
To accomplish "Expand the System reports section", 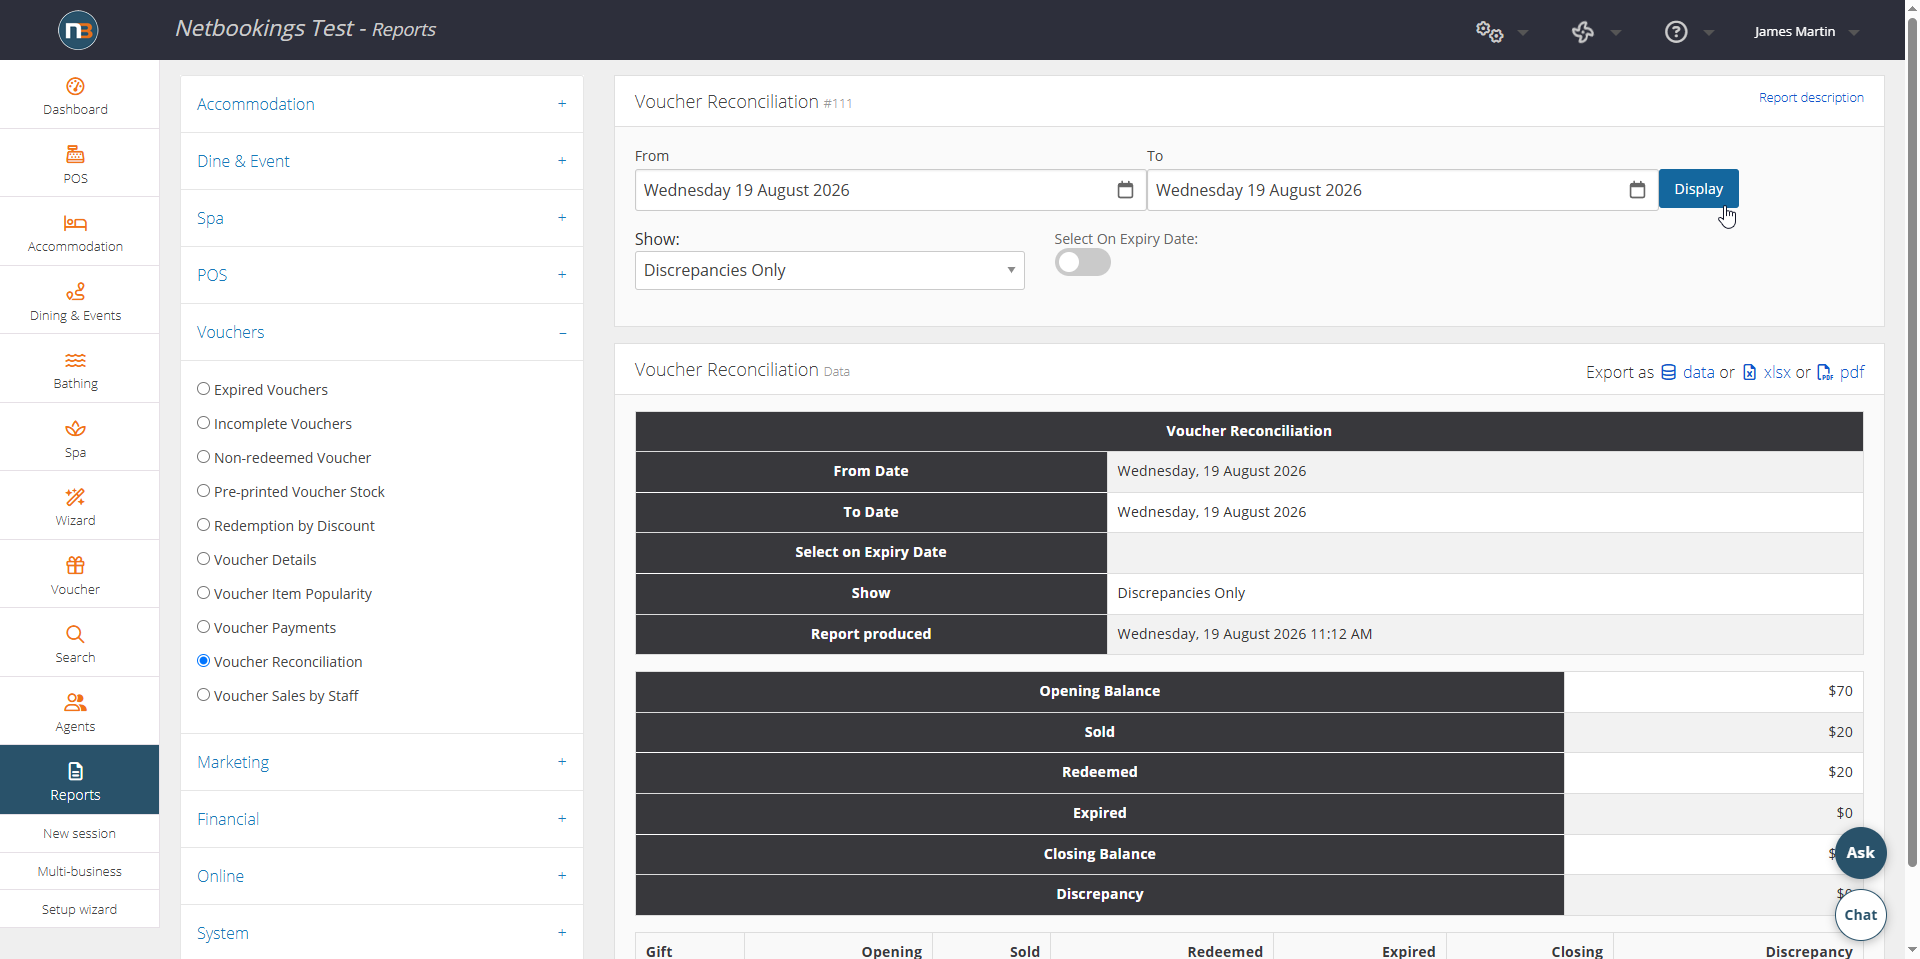I will click(382, 933).
